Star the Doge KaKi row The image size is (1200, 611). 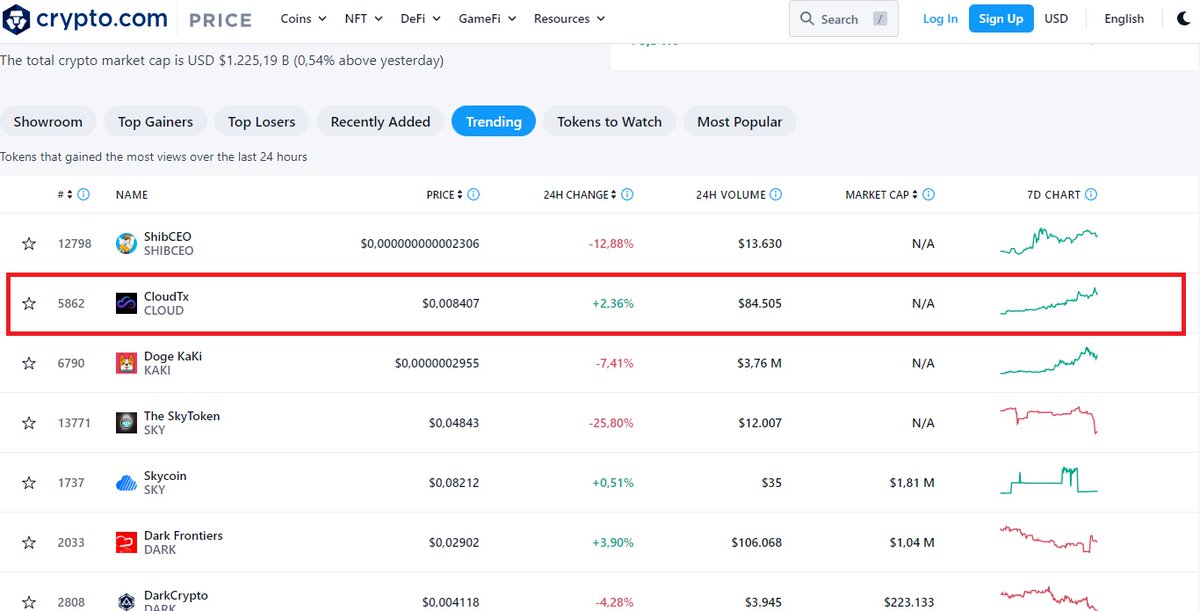(29, 363)
